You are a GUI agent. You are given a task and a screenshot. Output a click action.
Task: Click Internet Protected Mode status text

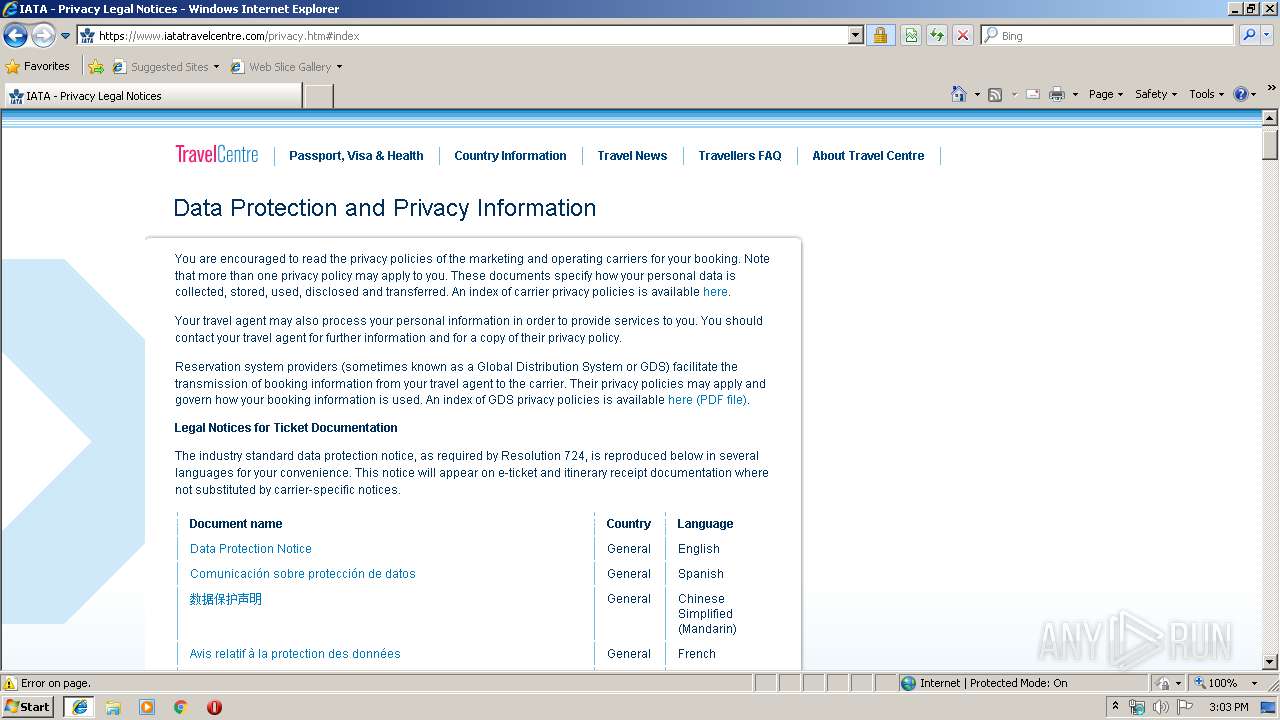point(993,683)
